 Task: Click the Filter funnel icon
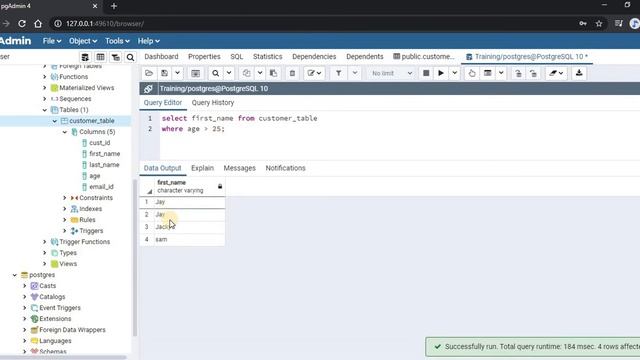point(338,73)
